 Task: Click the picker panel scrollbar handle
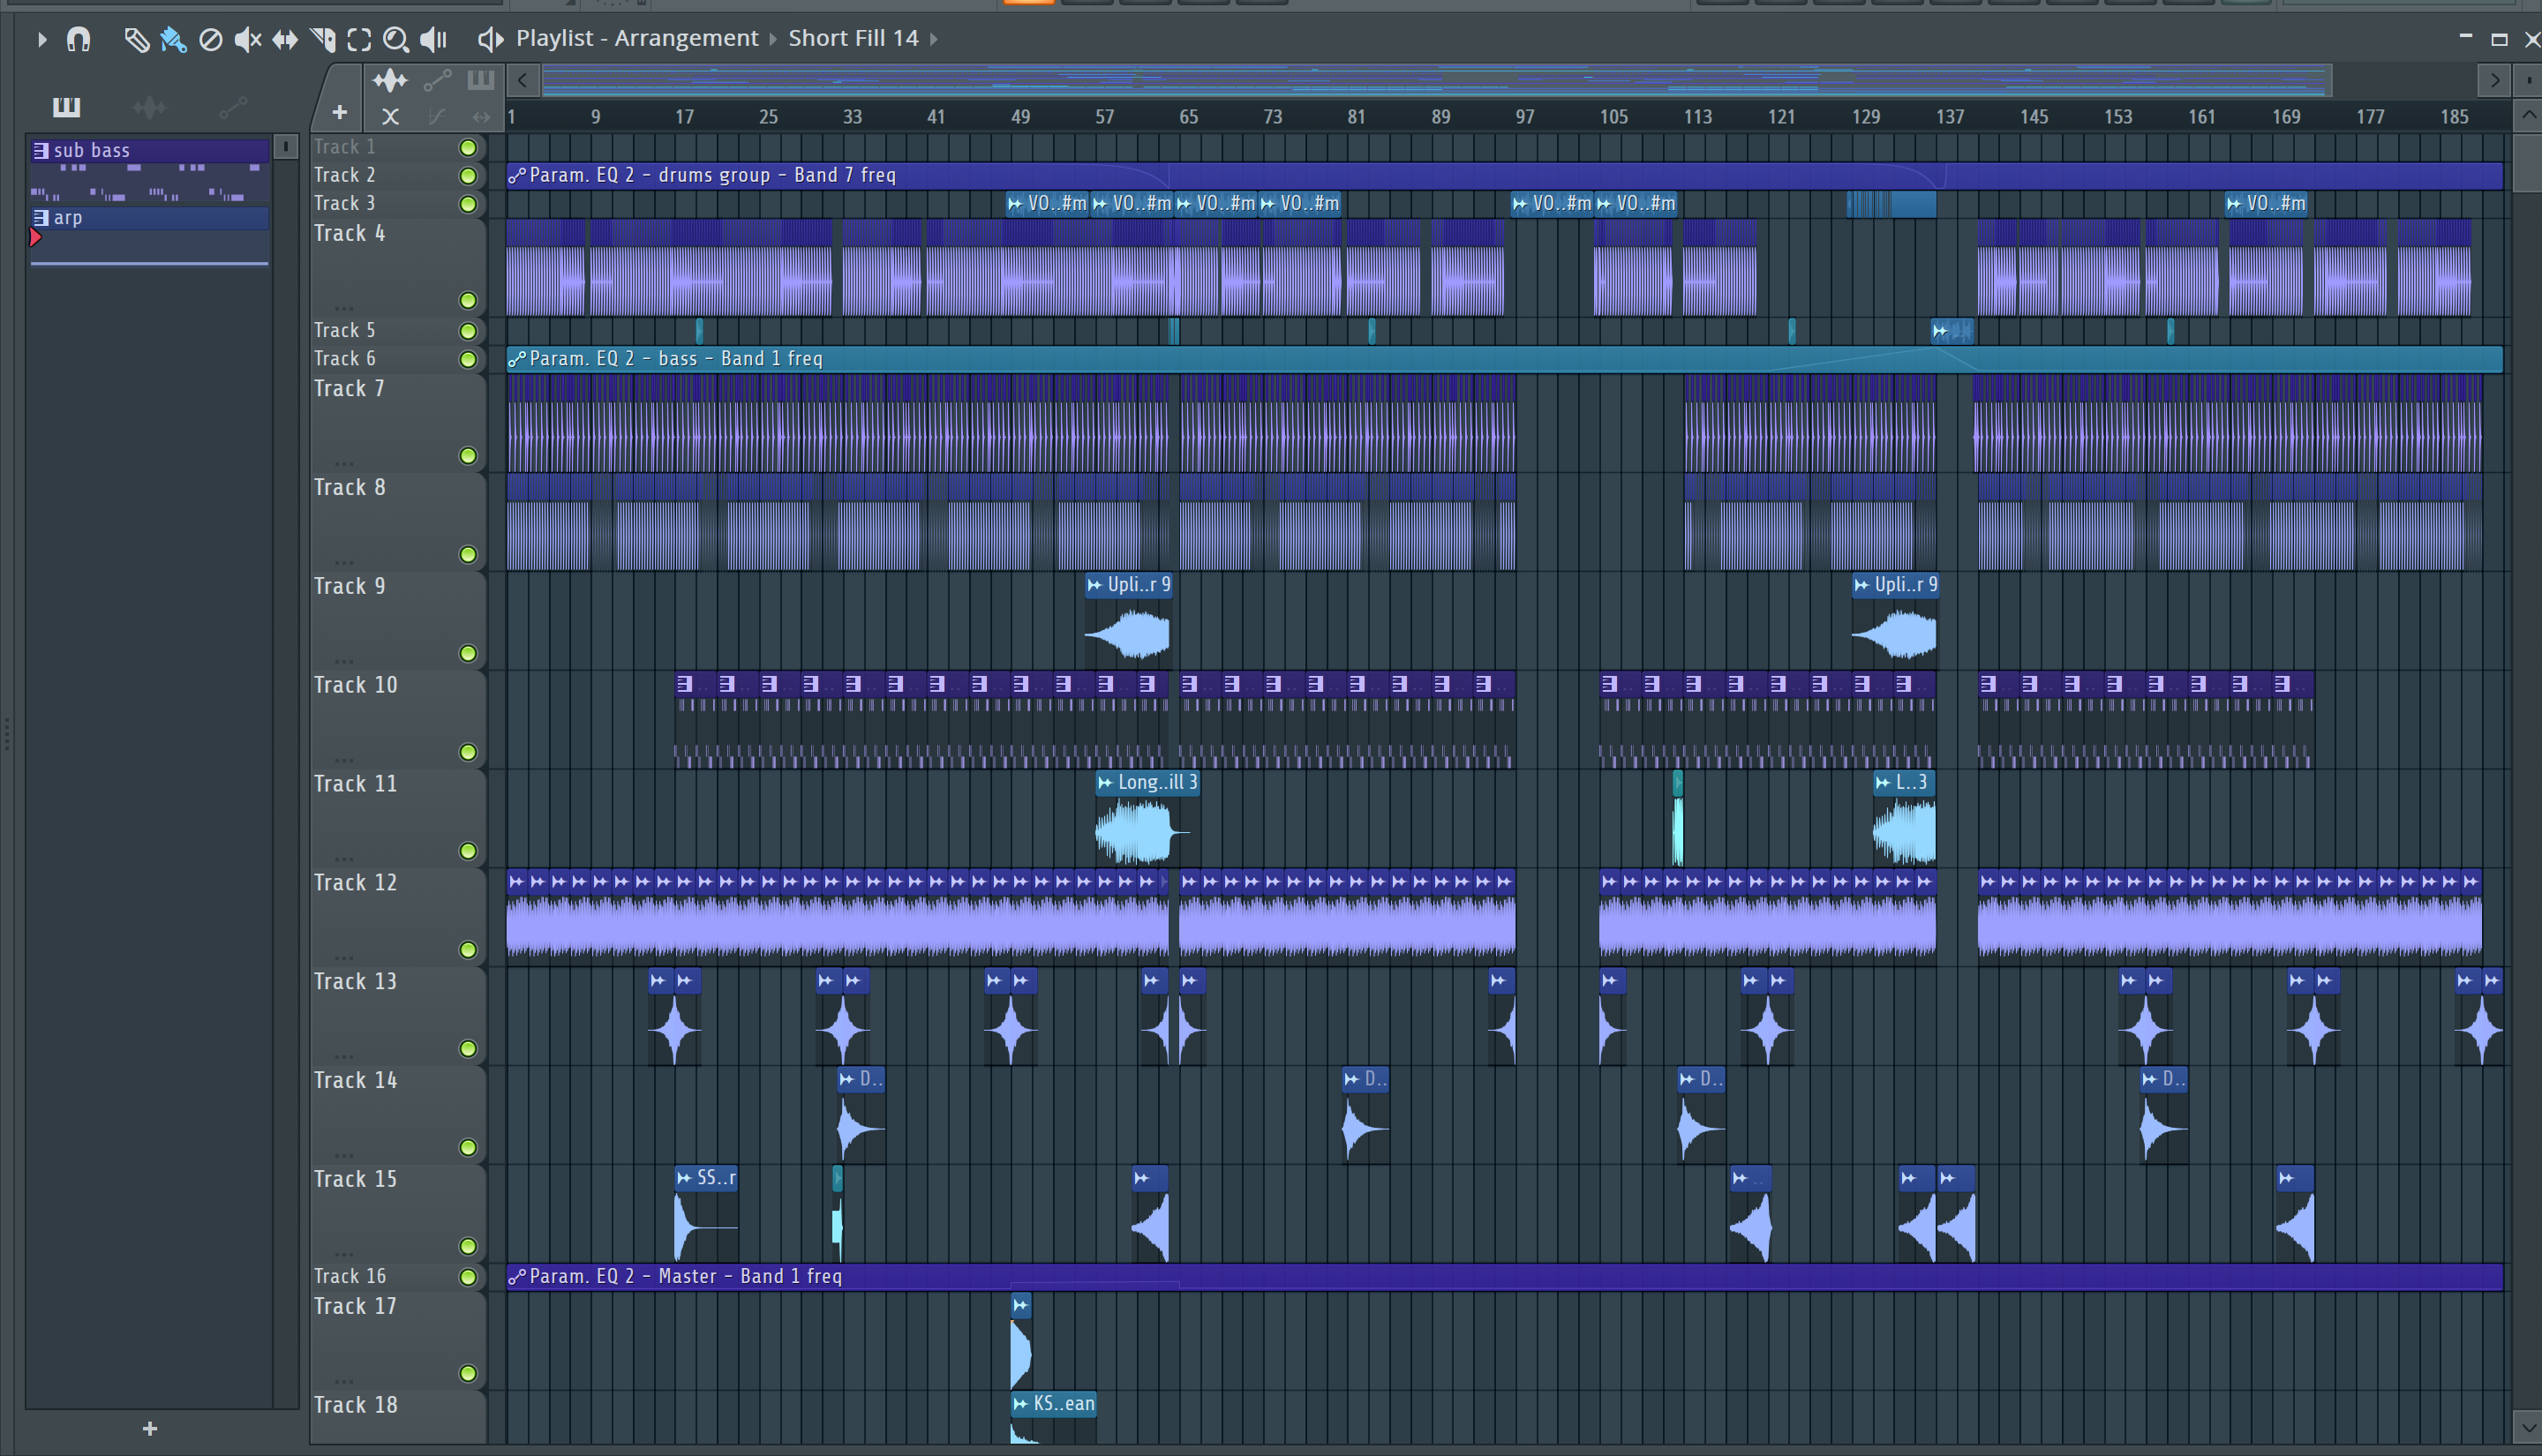pyautogui.click(x=285, y=147)
